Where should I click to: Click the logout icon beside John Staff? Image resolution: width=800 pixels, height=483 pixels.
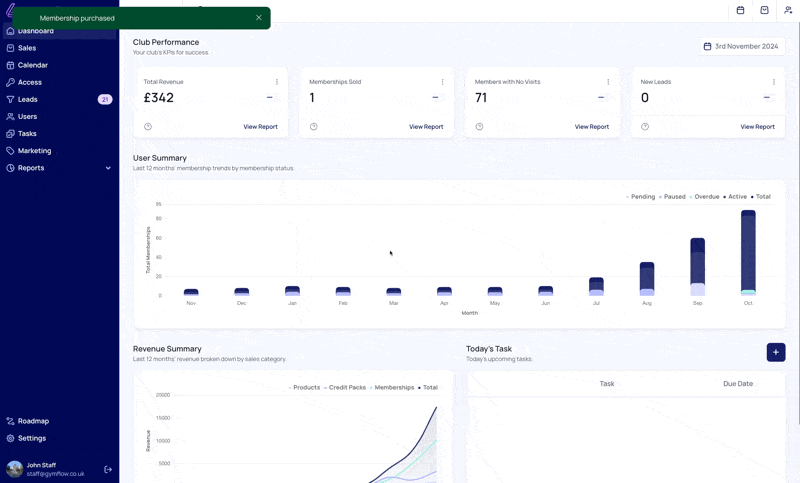tap(108, 469)
